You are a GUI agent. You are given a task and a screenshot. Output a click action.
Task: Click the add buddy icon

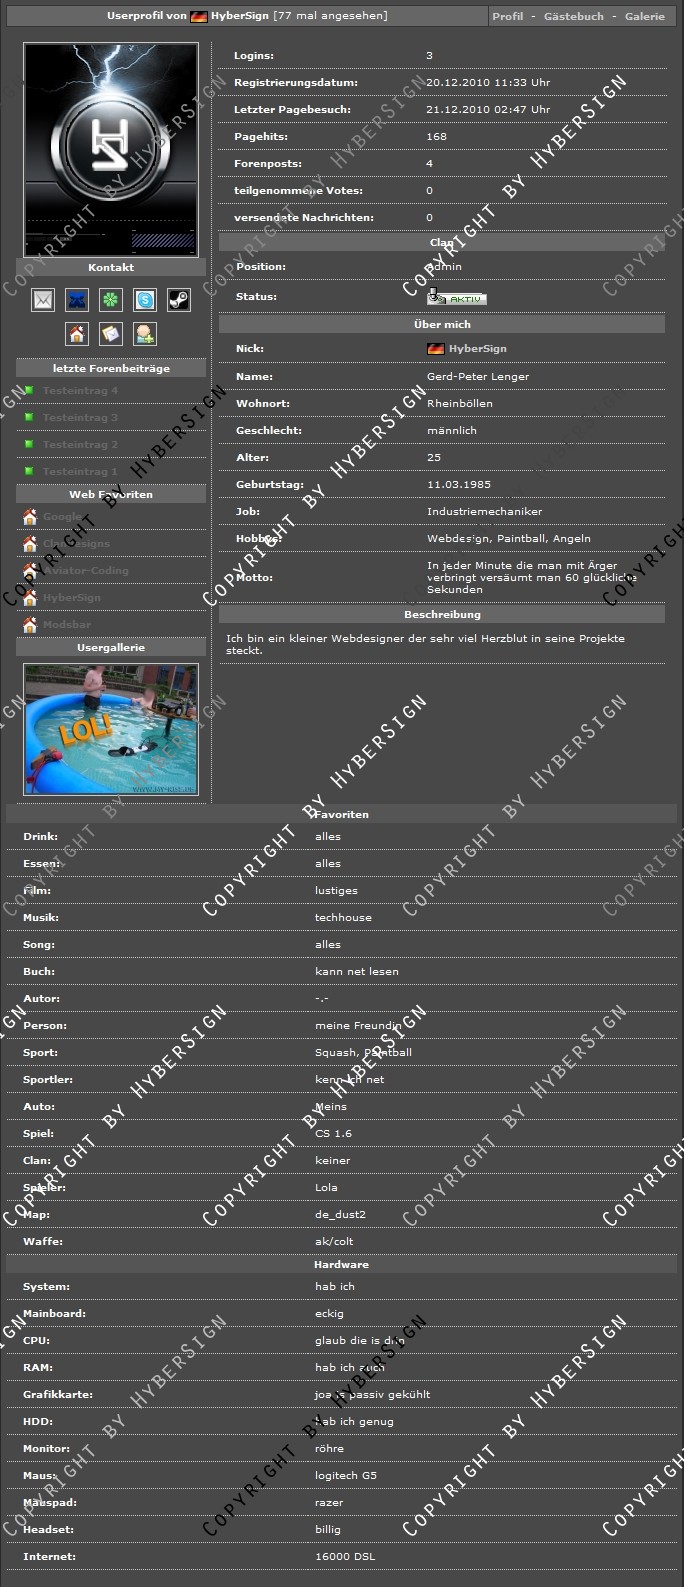[x=145, y=333]
